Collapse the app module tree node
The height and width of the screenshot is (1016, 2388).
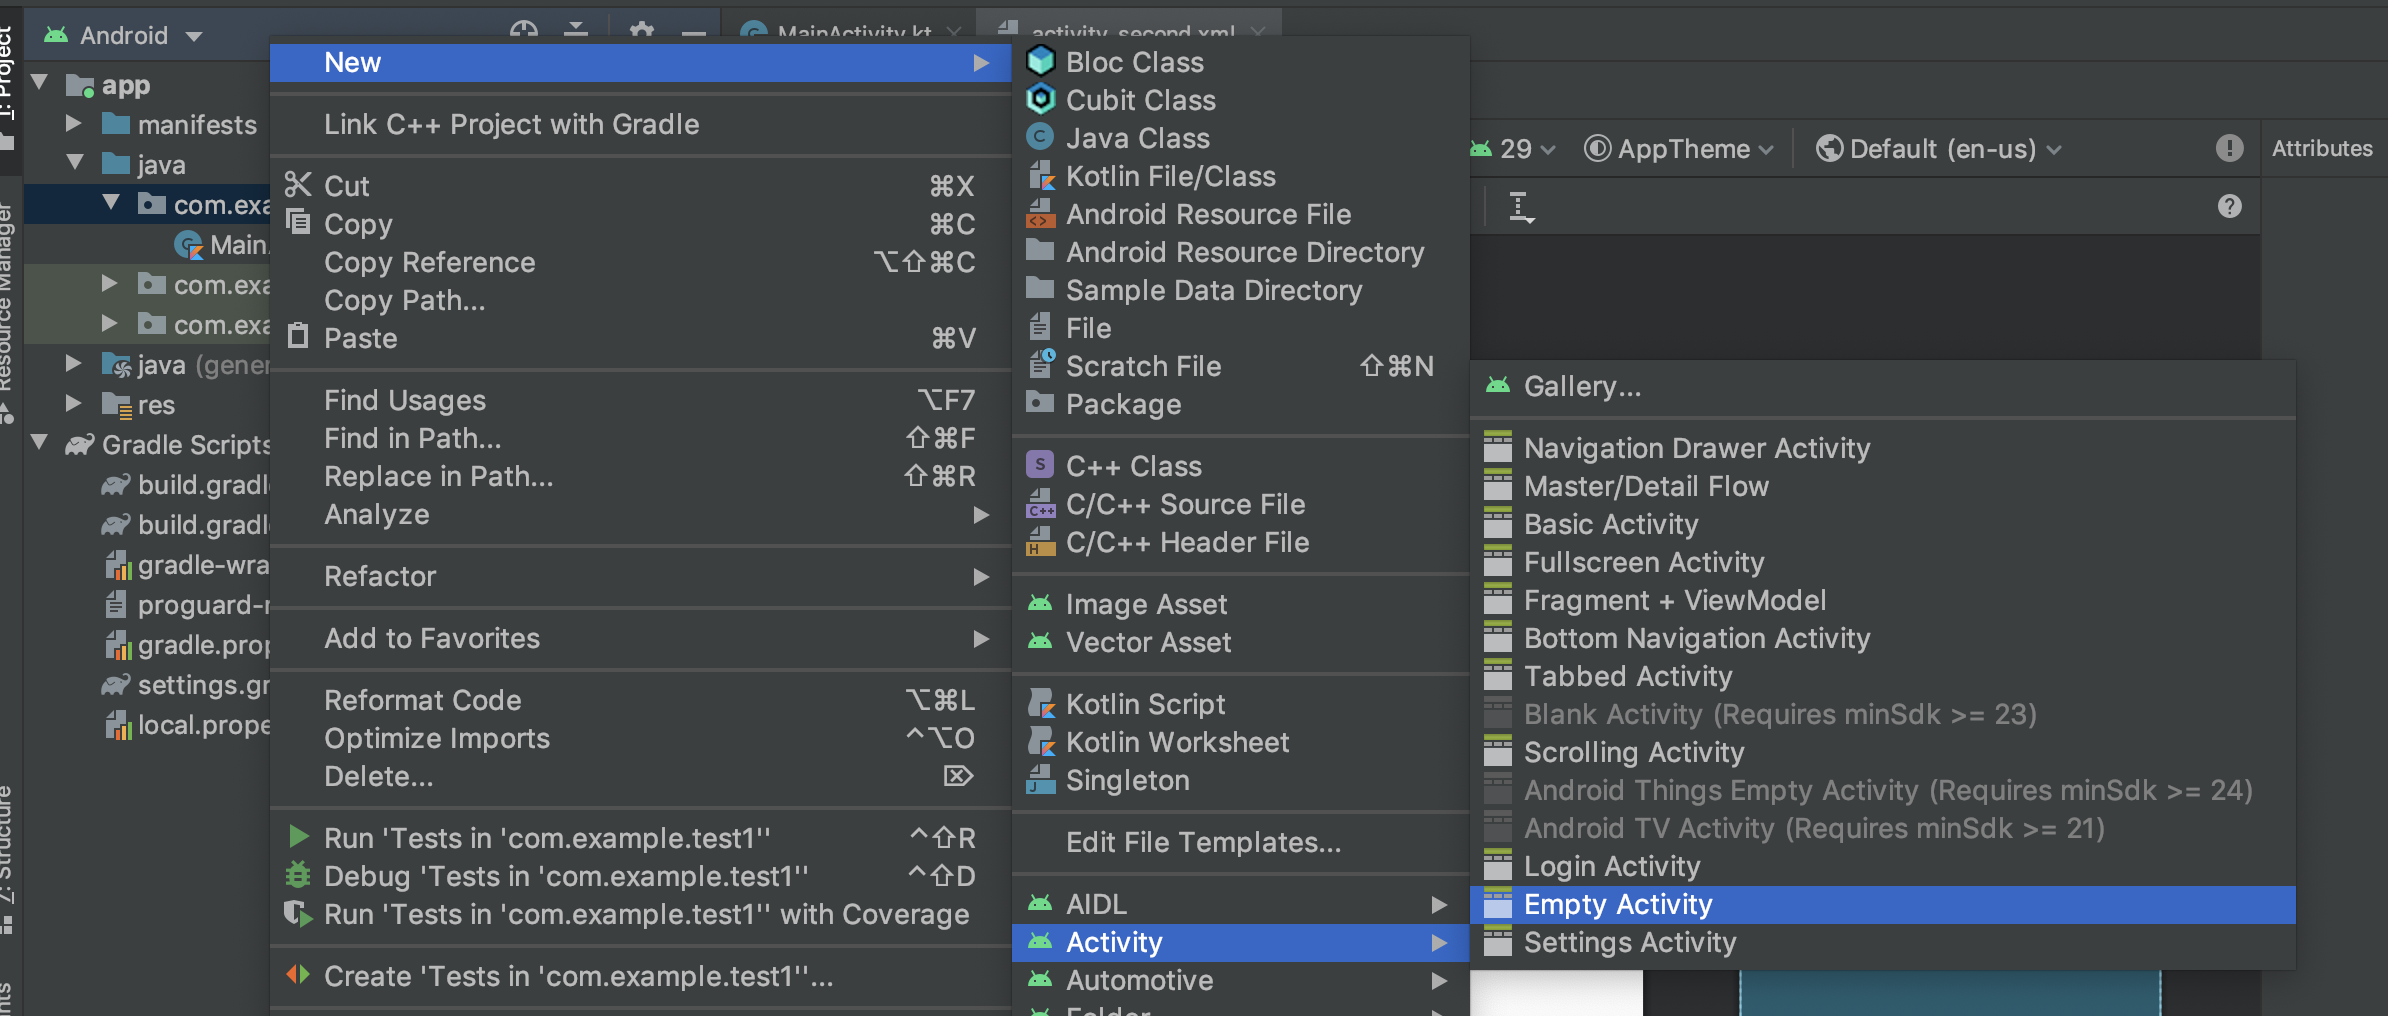tap(40, 83)
